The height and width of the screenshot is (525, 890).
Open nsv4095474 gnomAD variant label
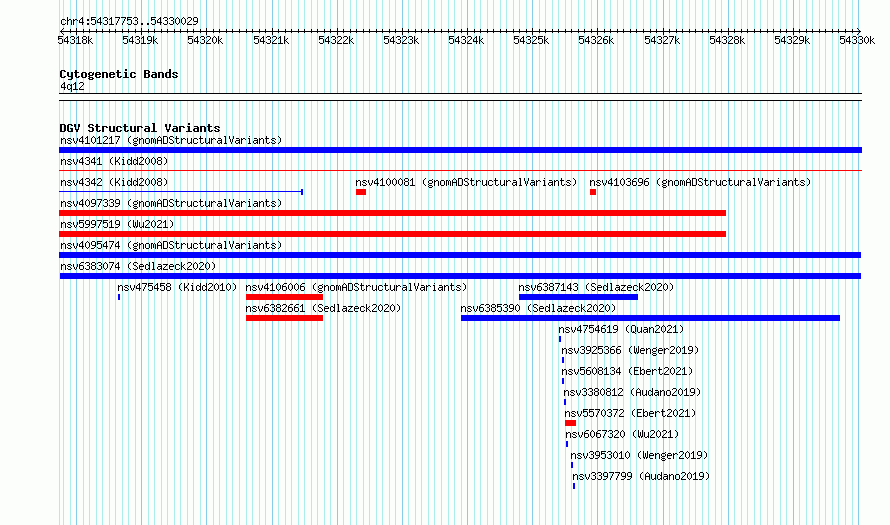click(171, 245)
